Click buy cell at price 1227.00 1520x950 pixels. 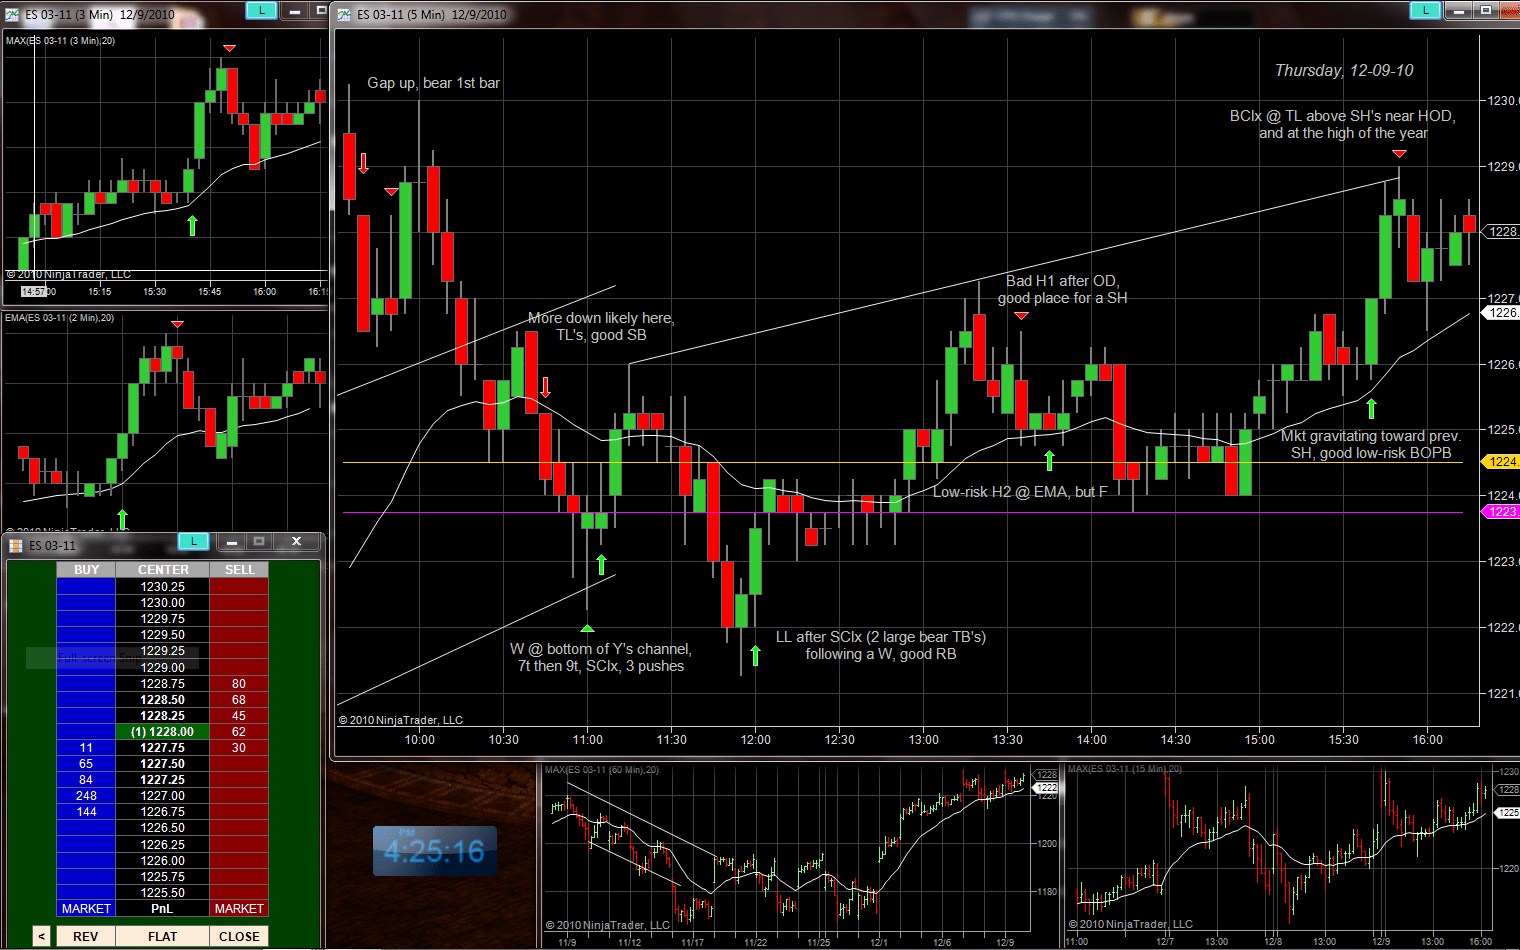[x=86, y=796]
